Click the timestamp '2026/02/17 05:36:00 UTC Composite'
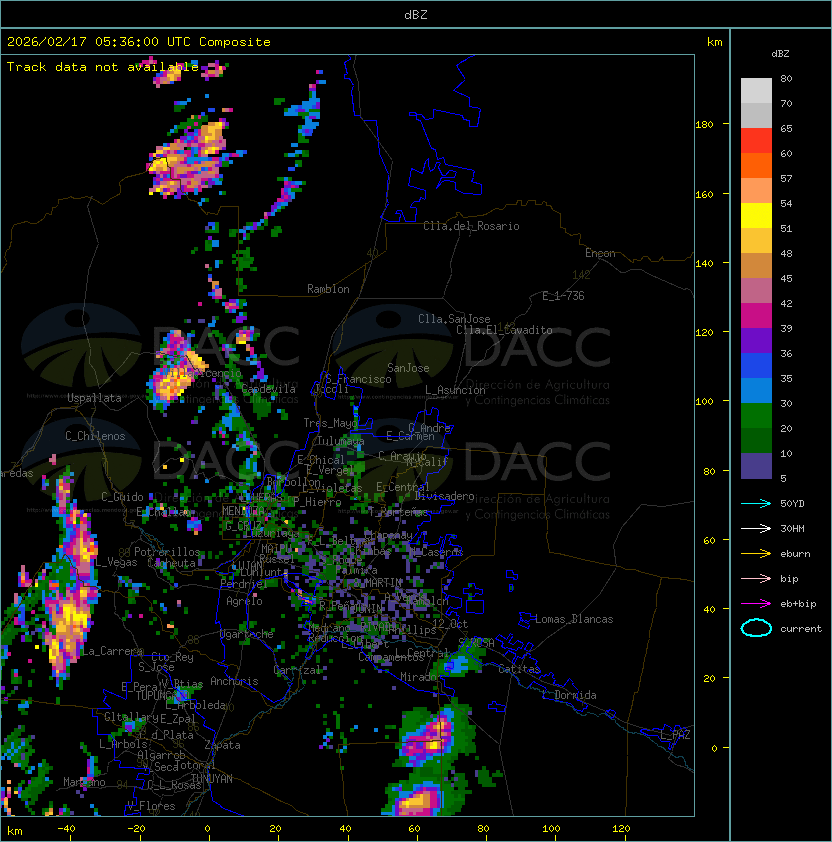The height and width of the screenshot is (842, 832). coord(139,42)
